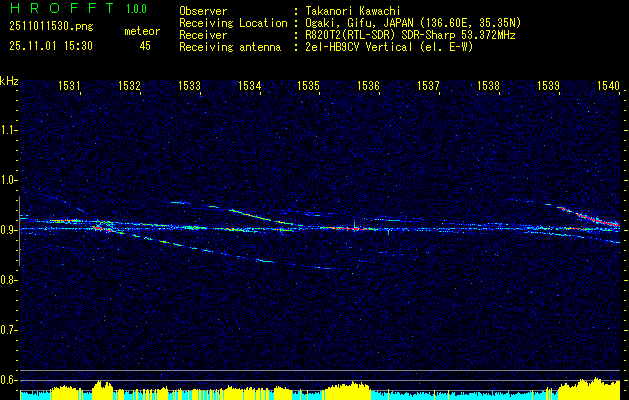Screen dimensions: 629x400
Task: Click the kHz axis unit label
Action: pyautogui.click(x=9, y=81)
